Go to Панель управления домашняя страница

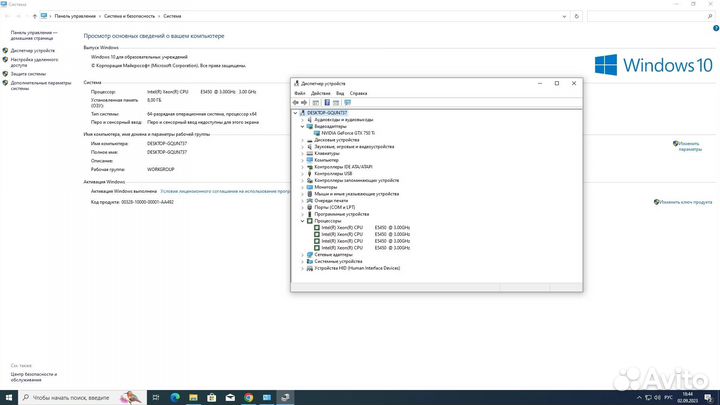pos(34,35)
